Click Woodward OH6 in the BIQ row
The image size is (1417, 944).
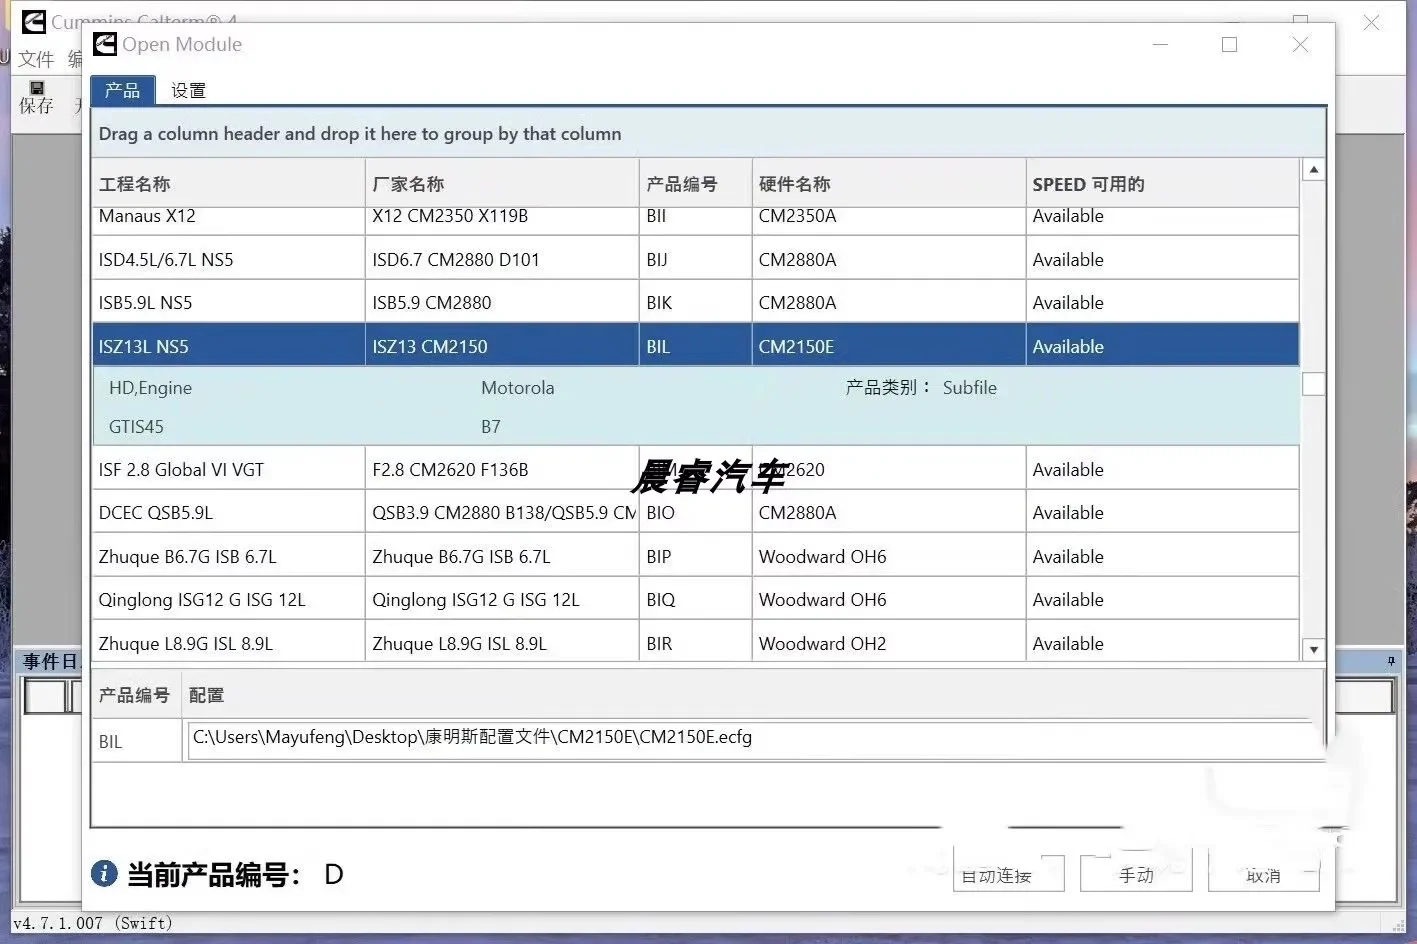888,599
